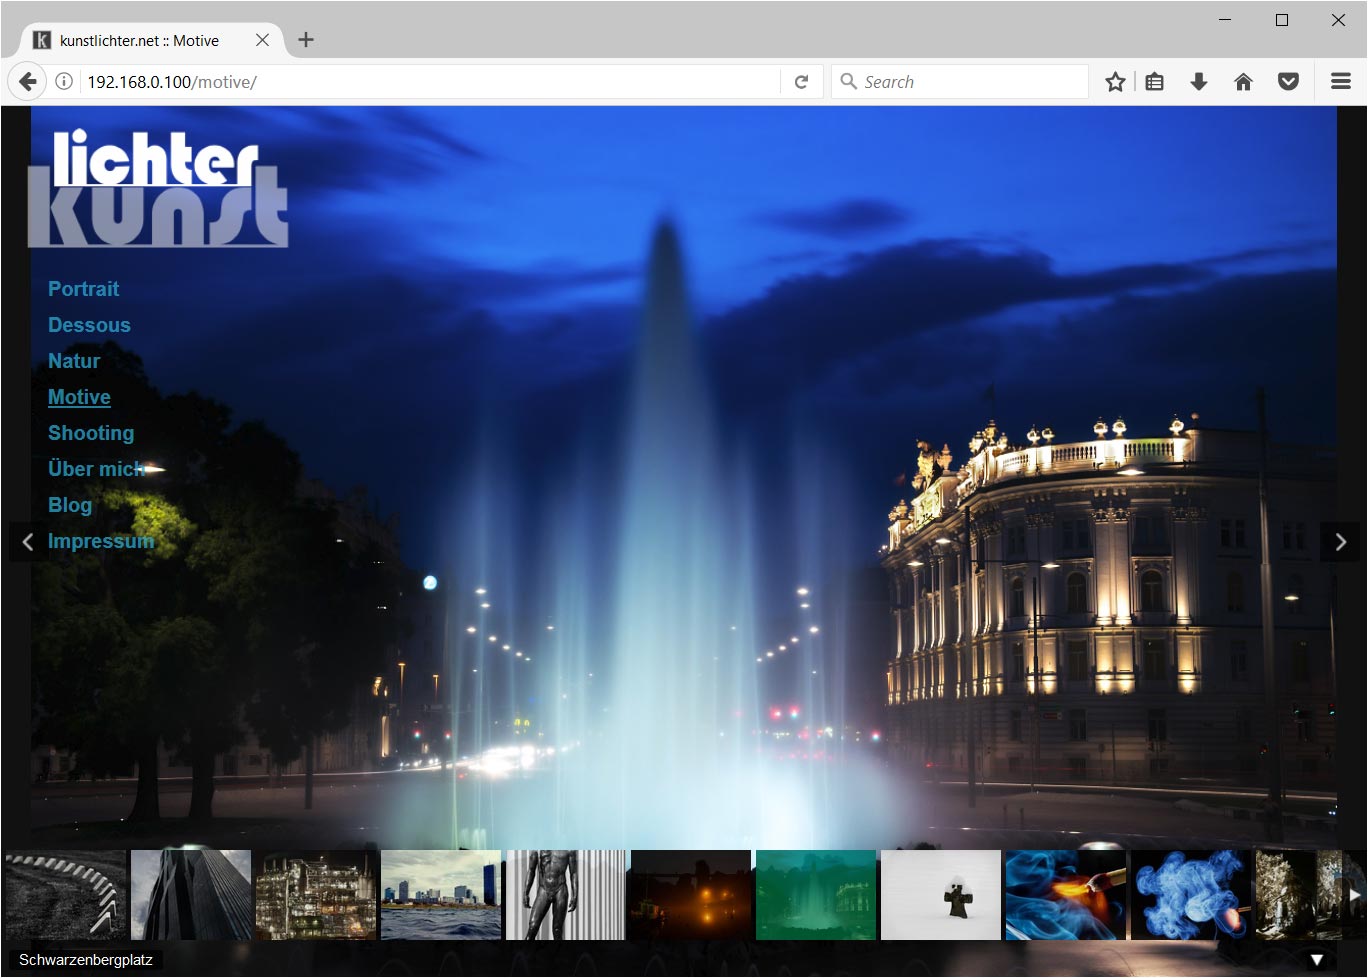Click the URL address field
The width and height of the screenshot is (1369, 978).
pos(430,82)
